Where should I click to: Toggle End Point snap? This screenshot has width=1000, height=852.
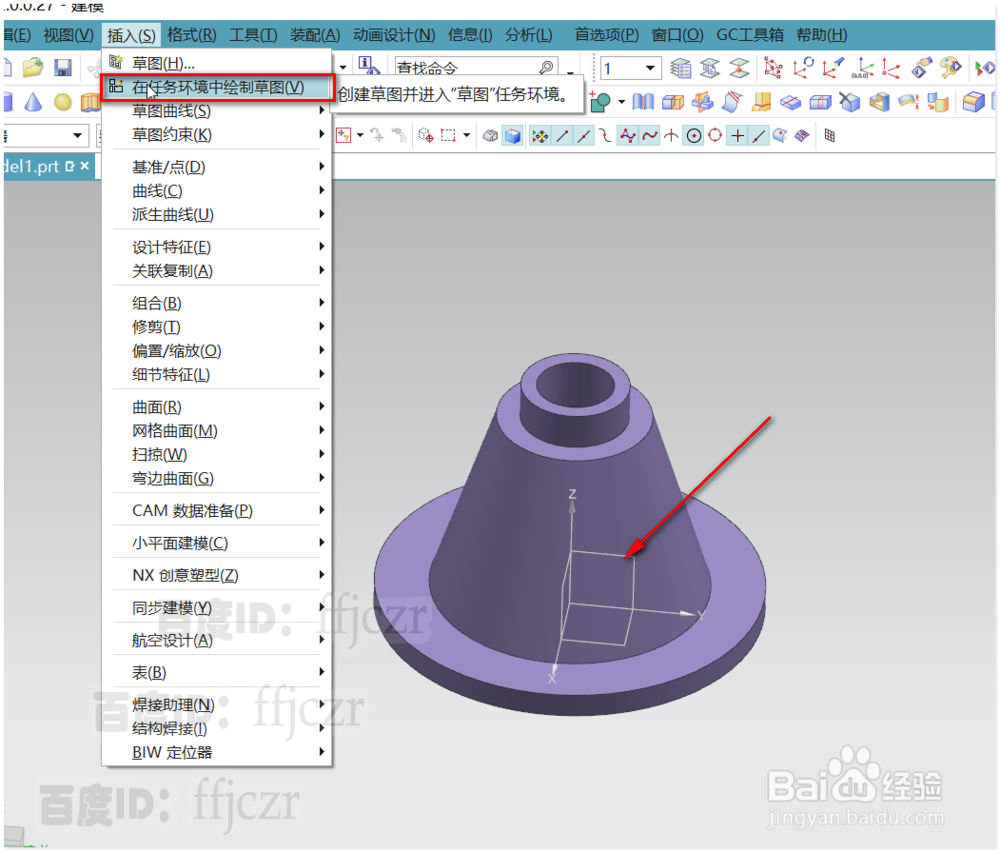click(x=562, y=135)
